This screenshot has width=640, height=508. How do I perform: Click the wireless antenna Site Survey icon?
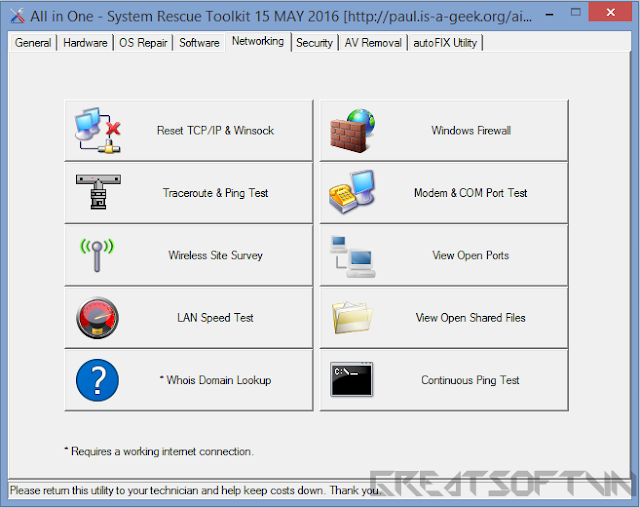point(97,255)
